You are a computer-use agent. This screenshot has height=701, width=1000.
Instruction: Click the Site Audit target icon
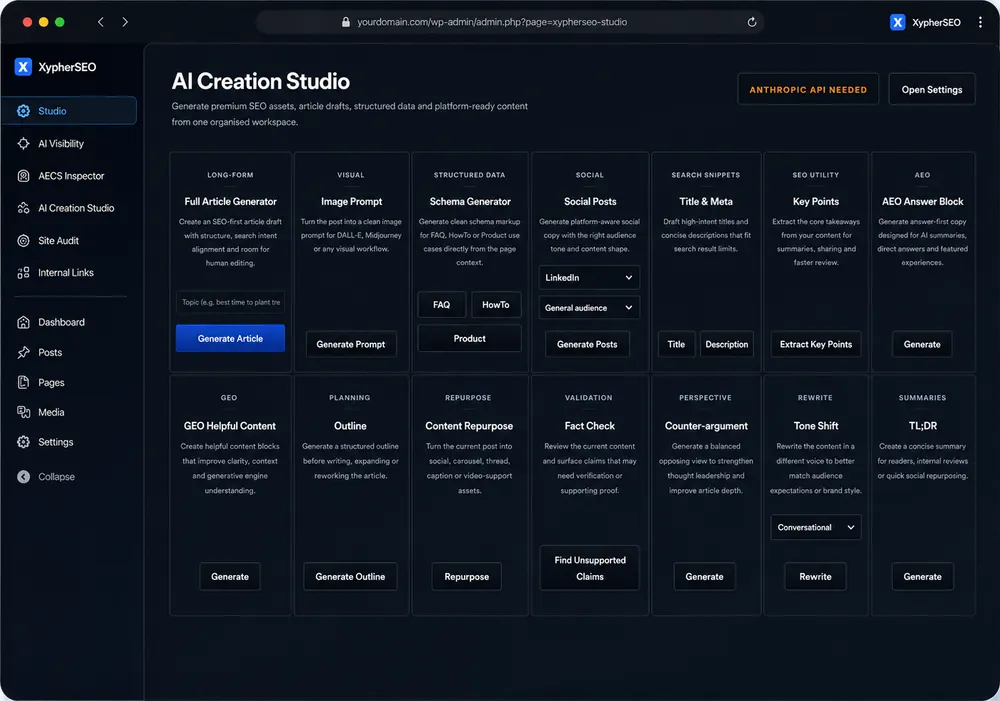click(24, 240)
